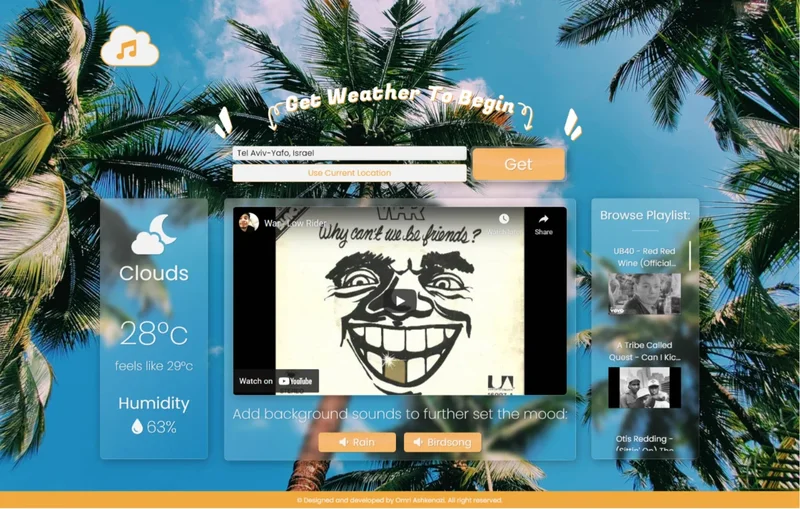The width and height of the screenshot is (800, 509).
Task: Click Use Current Location button
Action: point(349,173)
